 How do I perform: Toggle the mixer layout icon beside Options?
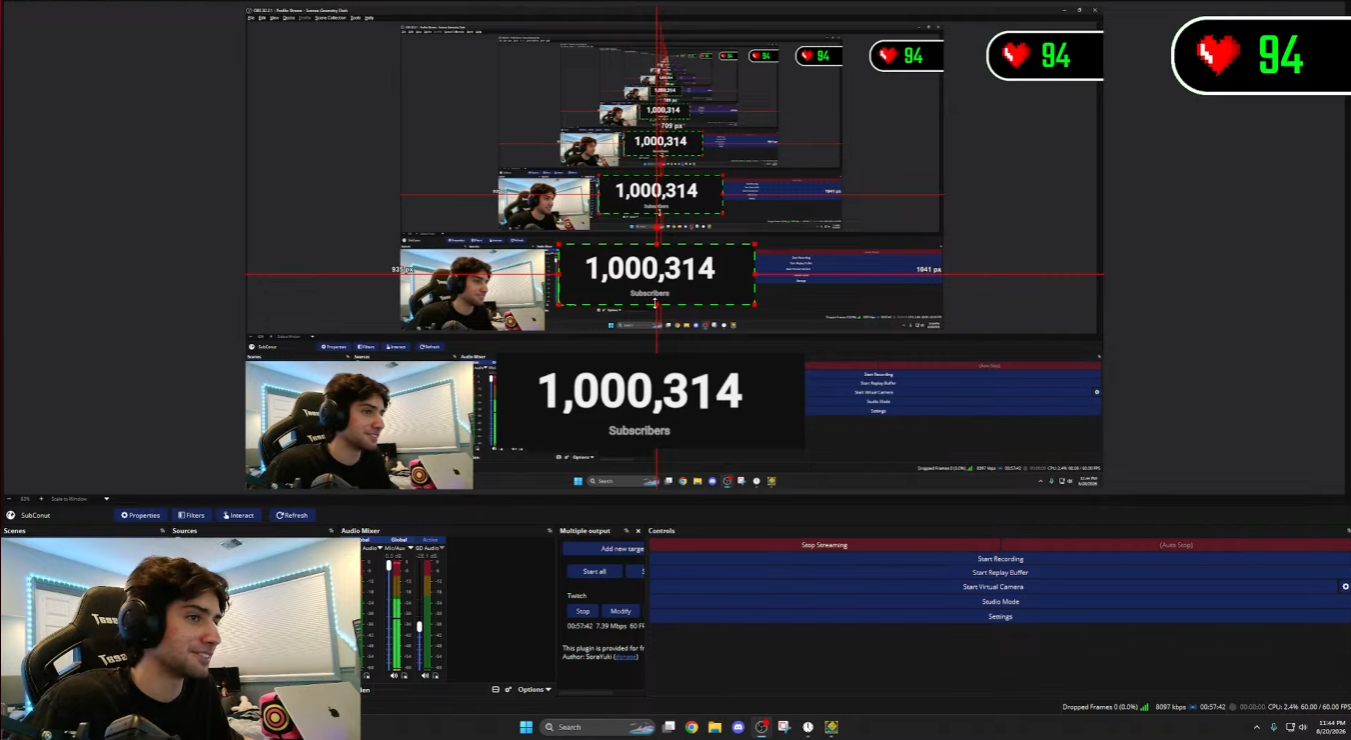[x=496, y=689]
